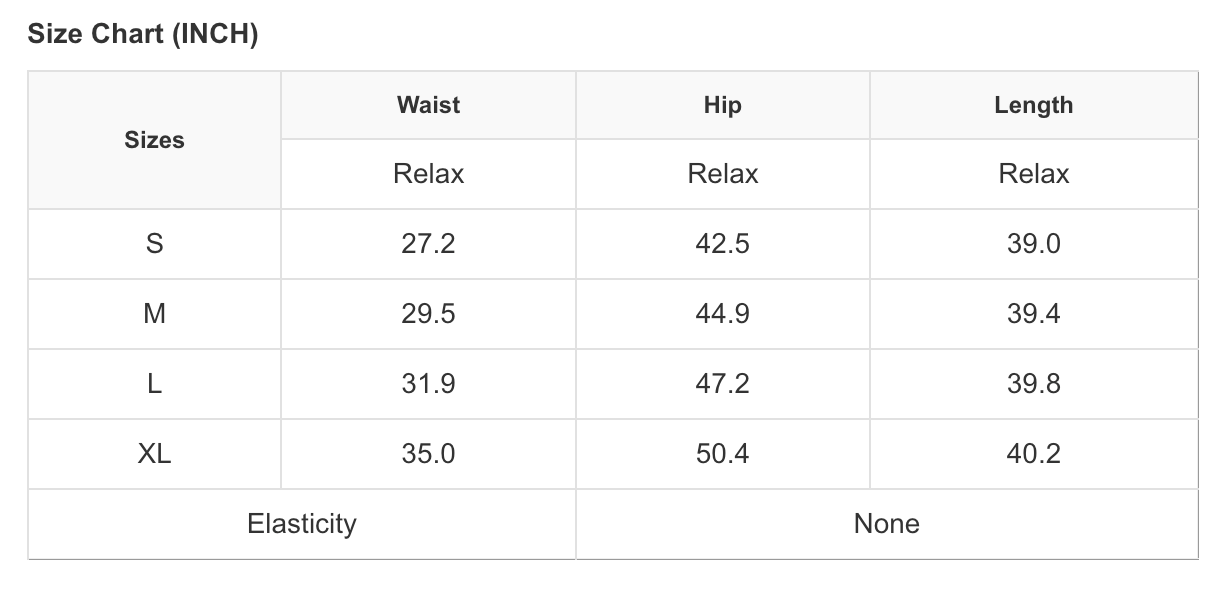Select the Relax label under Length
The height and width of the screenshot is (596, 1230).
coord(1033,174)
